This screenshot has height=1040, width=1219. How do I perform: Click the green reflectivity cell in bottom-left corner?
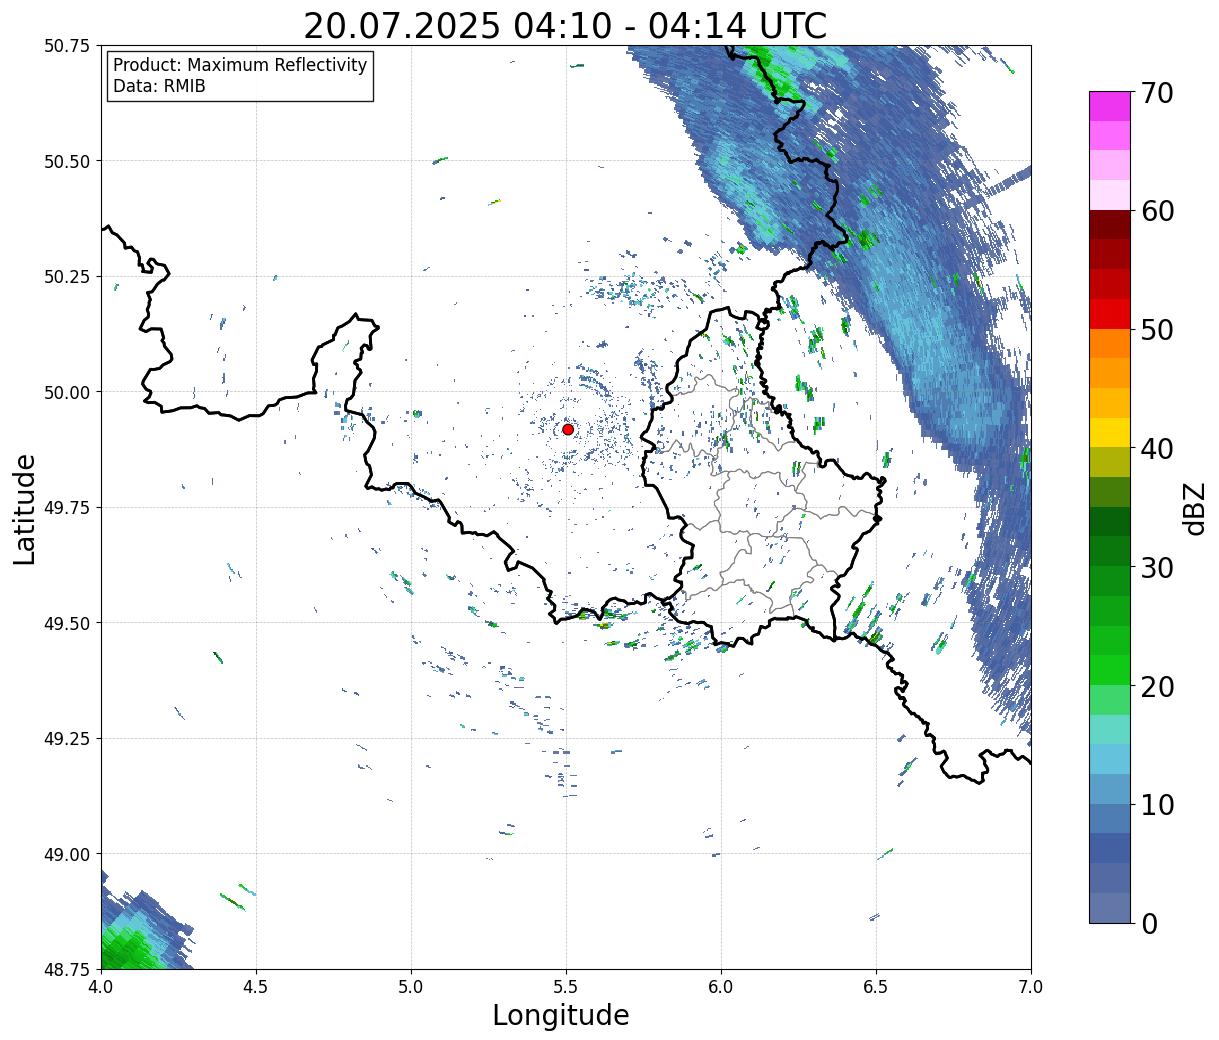(x=130, y=948)
